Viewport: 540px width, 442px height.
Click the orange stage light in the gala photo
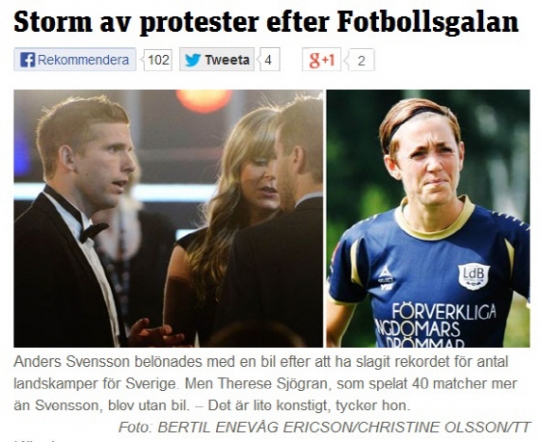[204, 100]
